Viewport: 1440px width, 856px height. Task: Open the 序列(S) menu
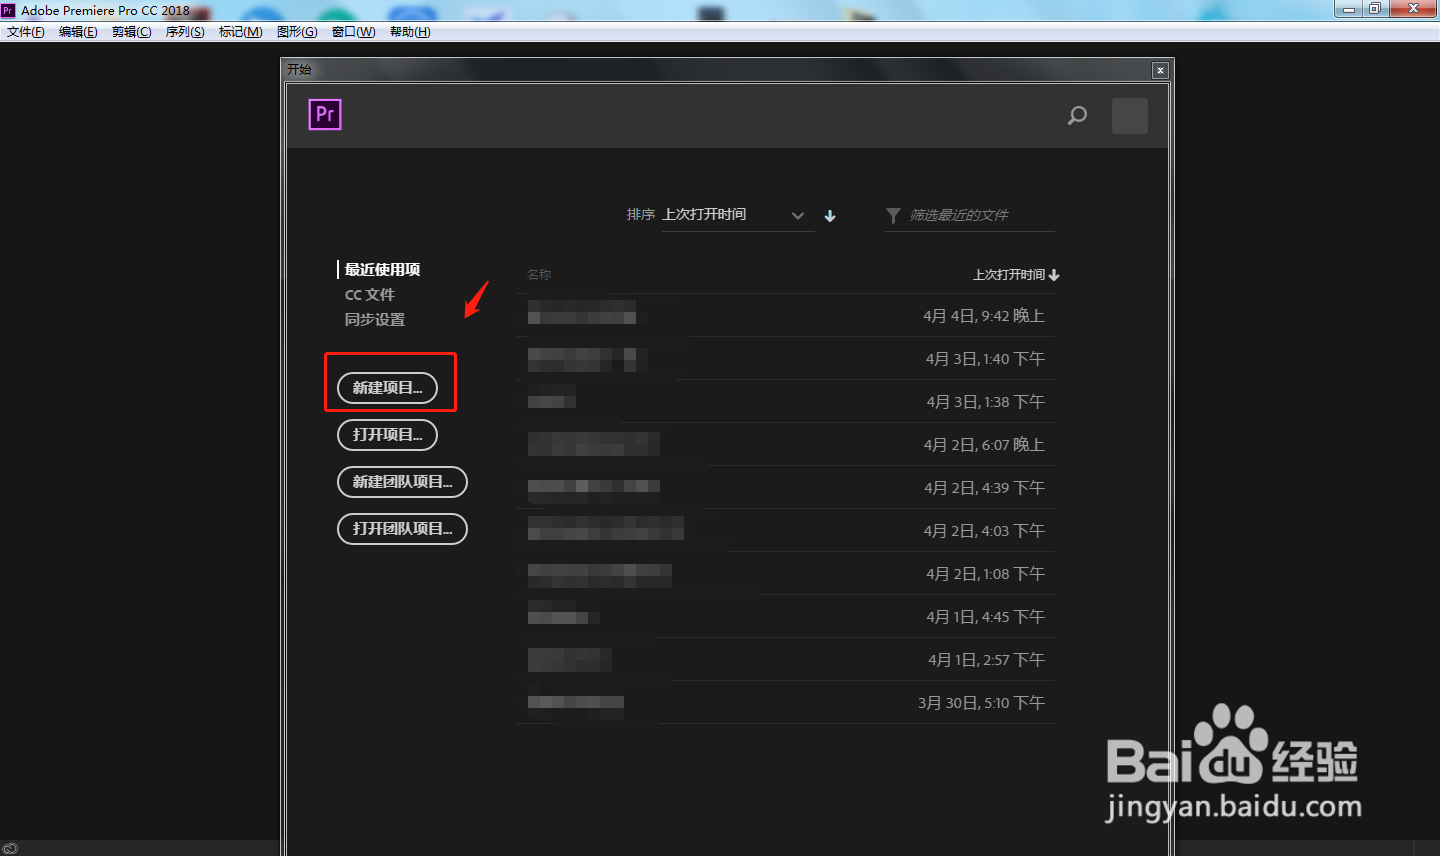point(185,32)
